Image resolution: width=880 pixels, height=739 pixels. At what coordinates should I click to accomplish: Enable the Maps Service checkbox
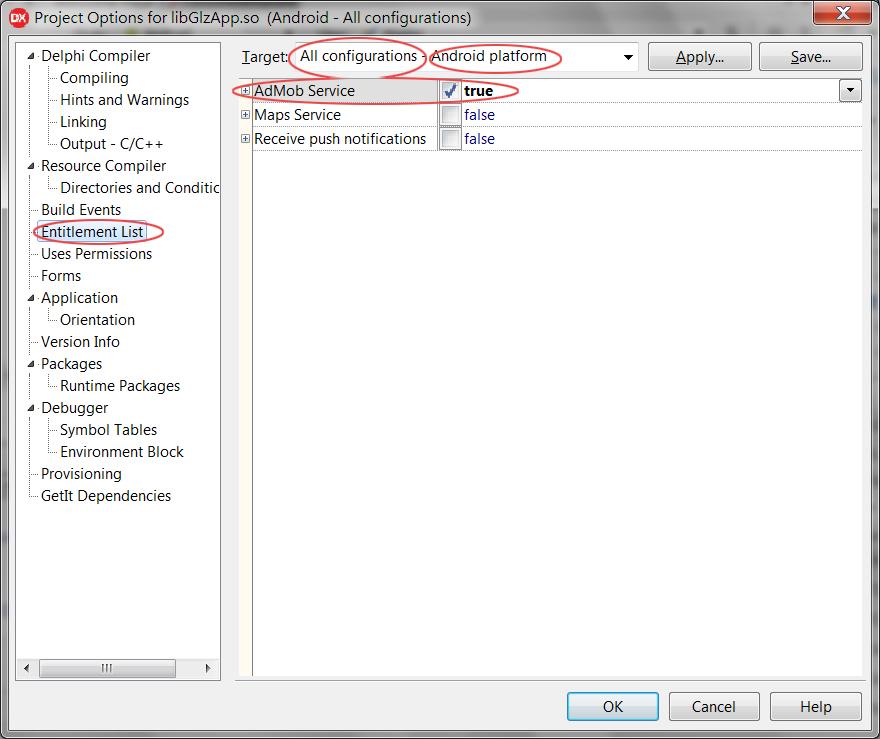click(x=450, y=114)
